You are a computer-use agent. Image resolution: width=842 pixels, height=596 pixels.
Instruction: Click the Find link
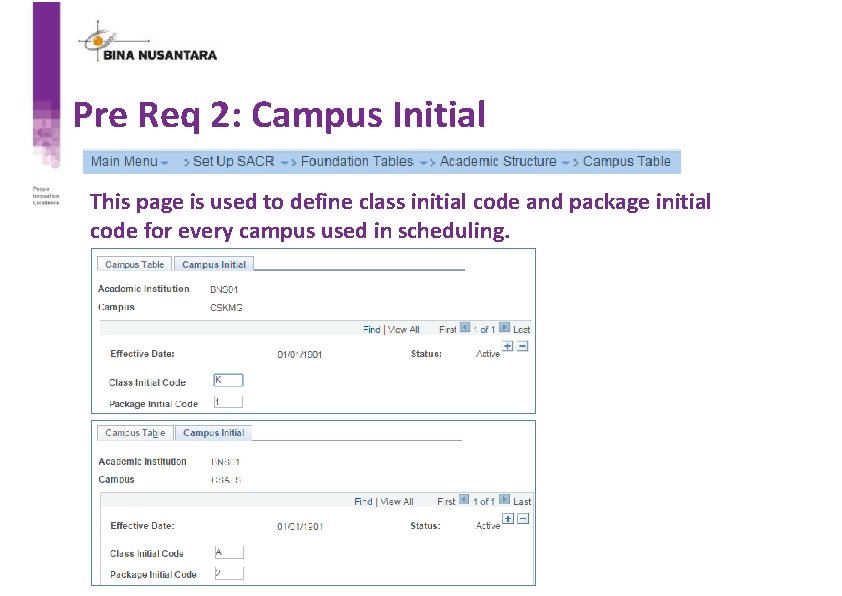(x=371, y=328)
